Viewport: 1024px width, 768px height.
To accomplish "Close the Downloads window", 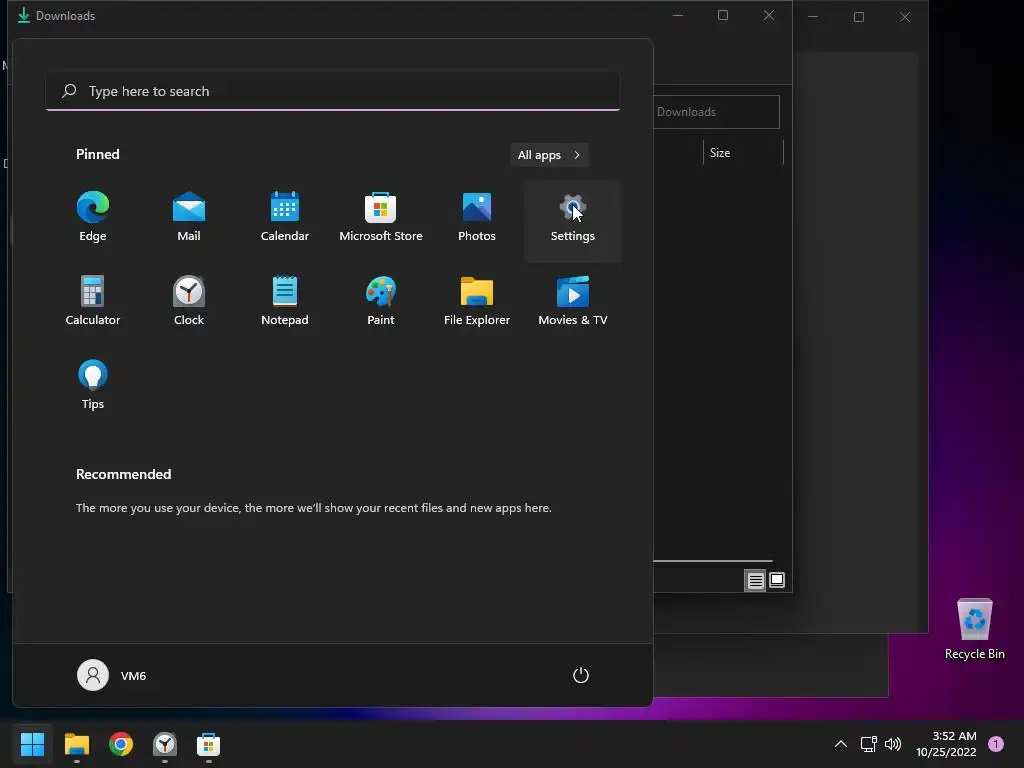I will pos(769,15).
